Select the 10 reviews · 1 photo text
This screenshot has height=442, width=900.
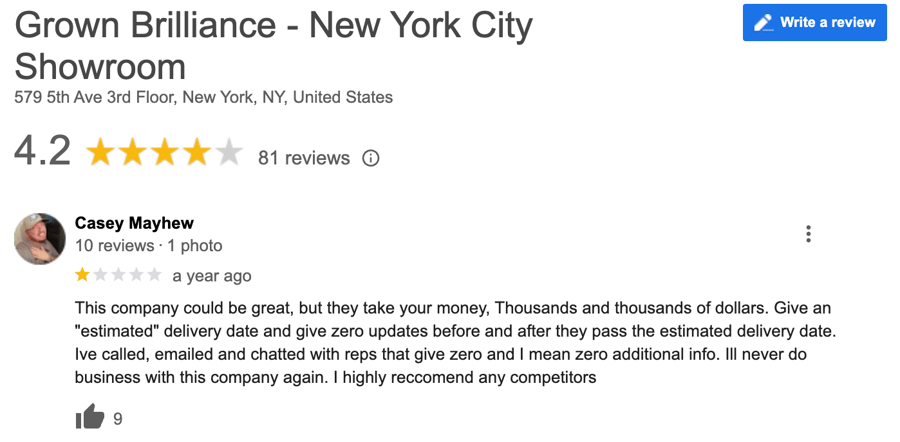point(149,246)
